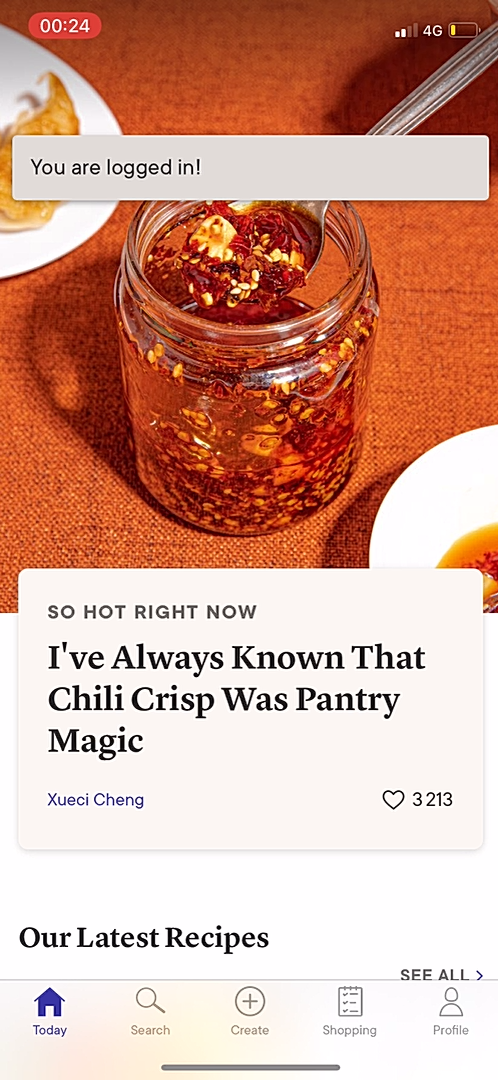Open the Search magnifier icon
This screenshot has width=498, height=1080.
coord(150,1001)
